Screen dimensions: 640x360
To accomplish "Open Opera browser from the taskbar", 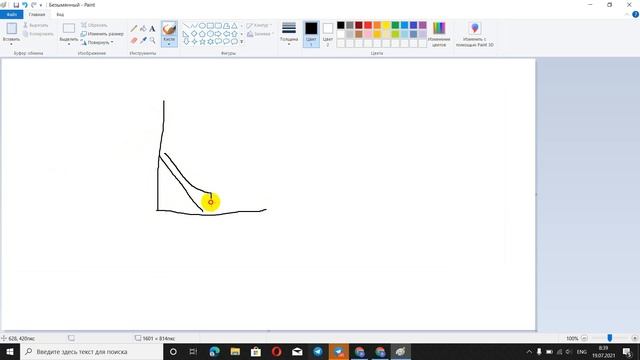I will tap(276, 351).
